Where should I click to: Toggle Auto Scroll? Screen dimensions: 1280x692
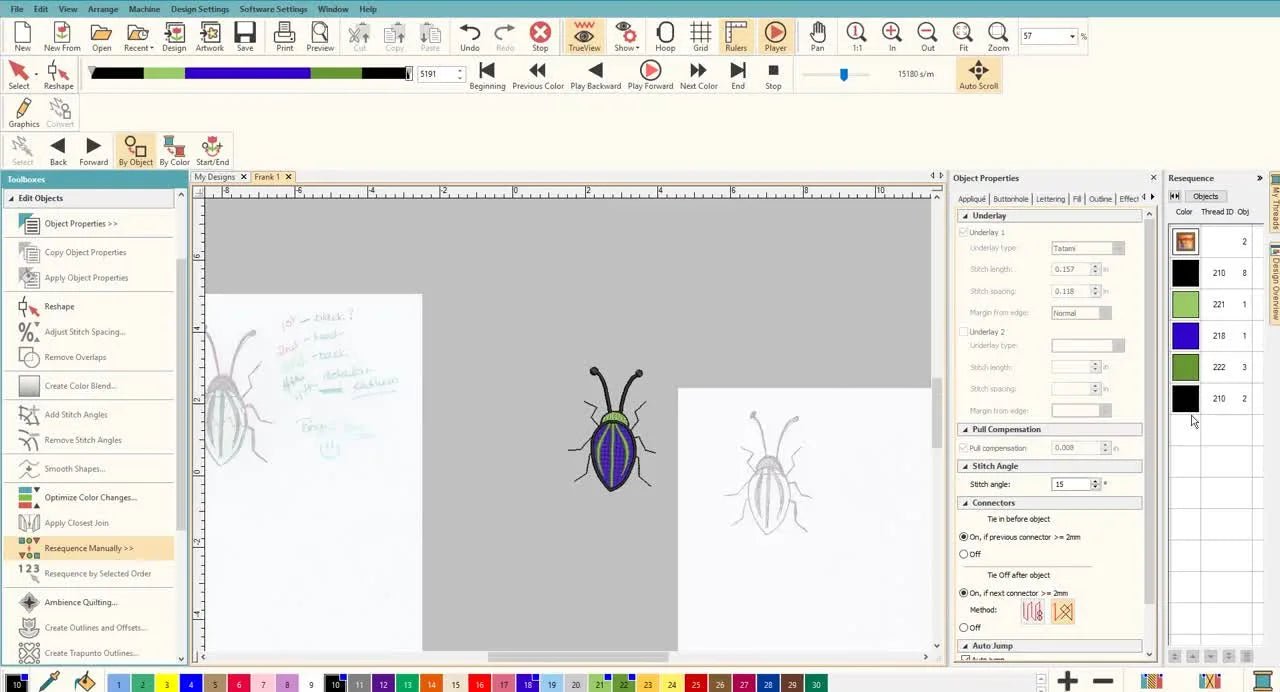(978, 75)
